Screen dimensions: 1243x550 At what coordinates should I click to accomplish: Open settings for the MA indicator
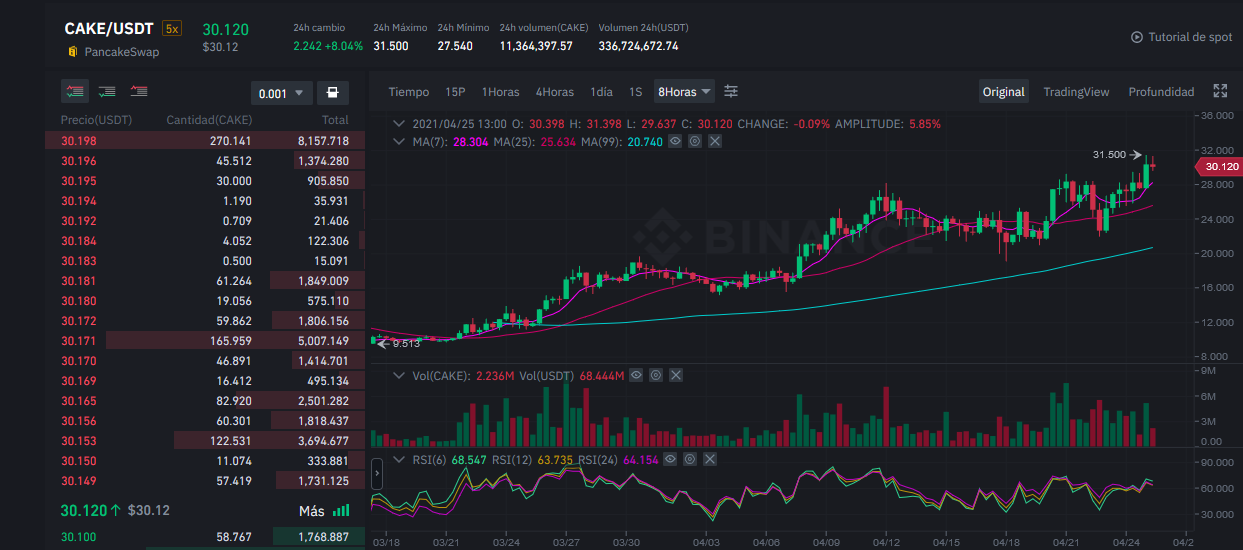(x=695, y=142)
